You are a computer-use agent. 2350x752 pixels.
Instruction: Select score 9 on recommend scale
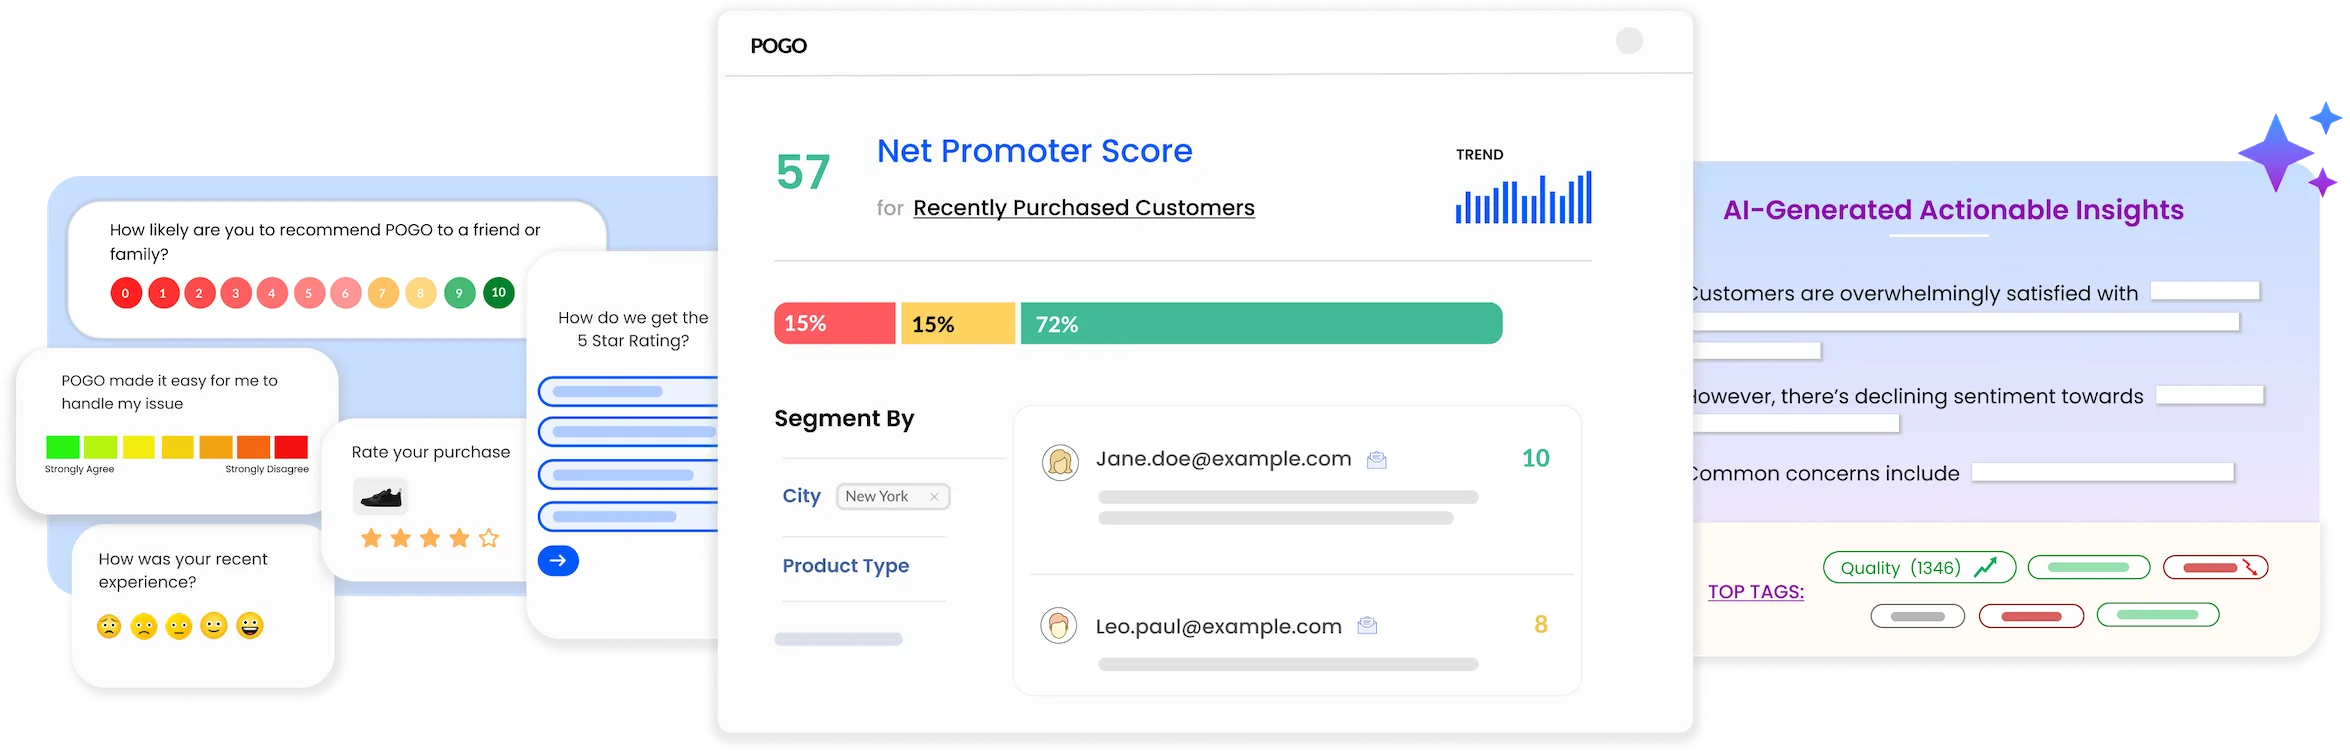coord(459,293)
